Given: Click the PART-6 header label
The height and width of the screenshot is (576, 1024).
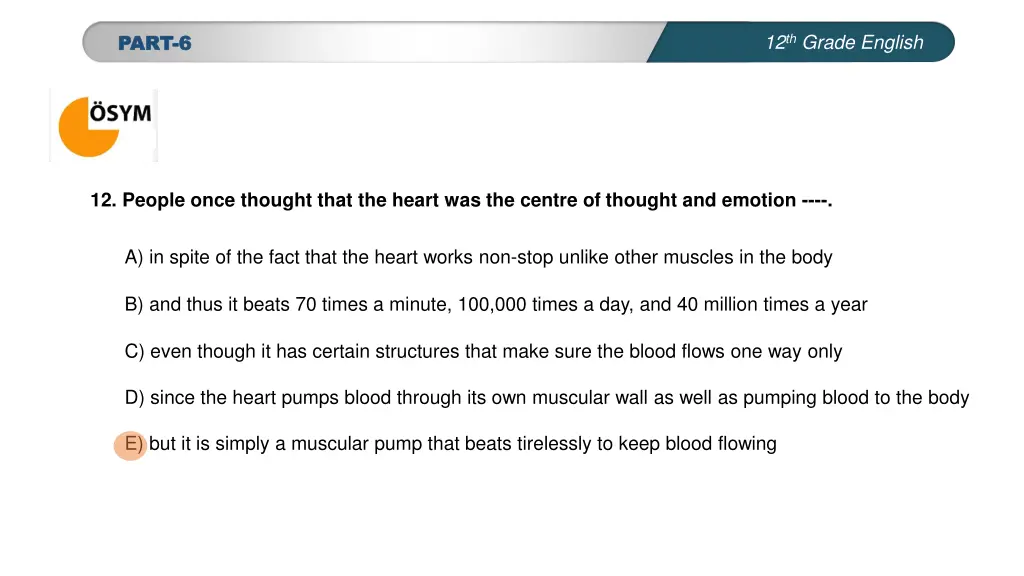Looking at the screenshot, I should coord(155,43).
